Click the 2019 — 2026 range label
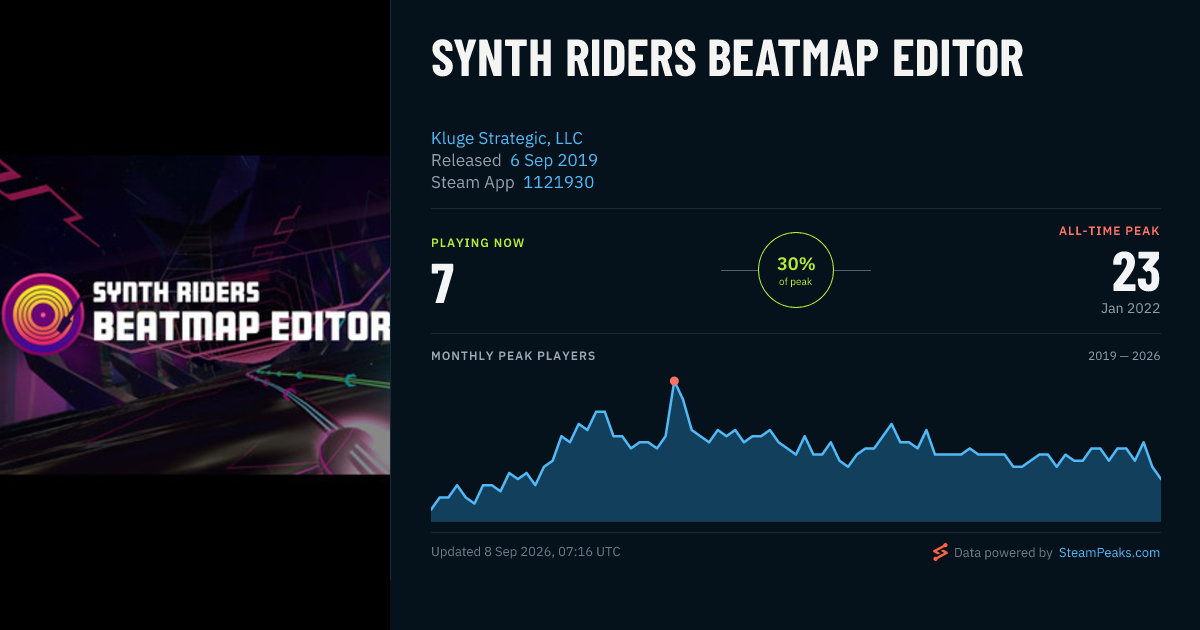Viewport: 1200px width, 630px height. (1124, 356)
